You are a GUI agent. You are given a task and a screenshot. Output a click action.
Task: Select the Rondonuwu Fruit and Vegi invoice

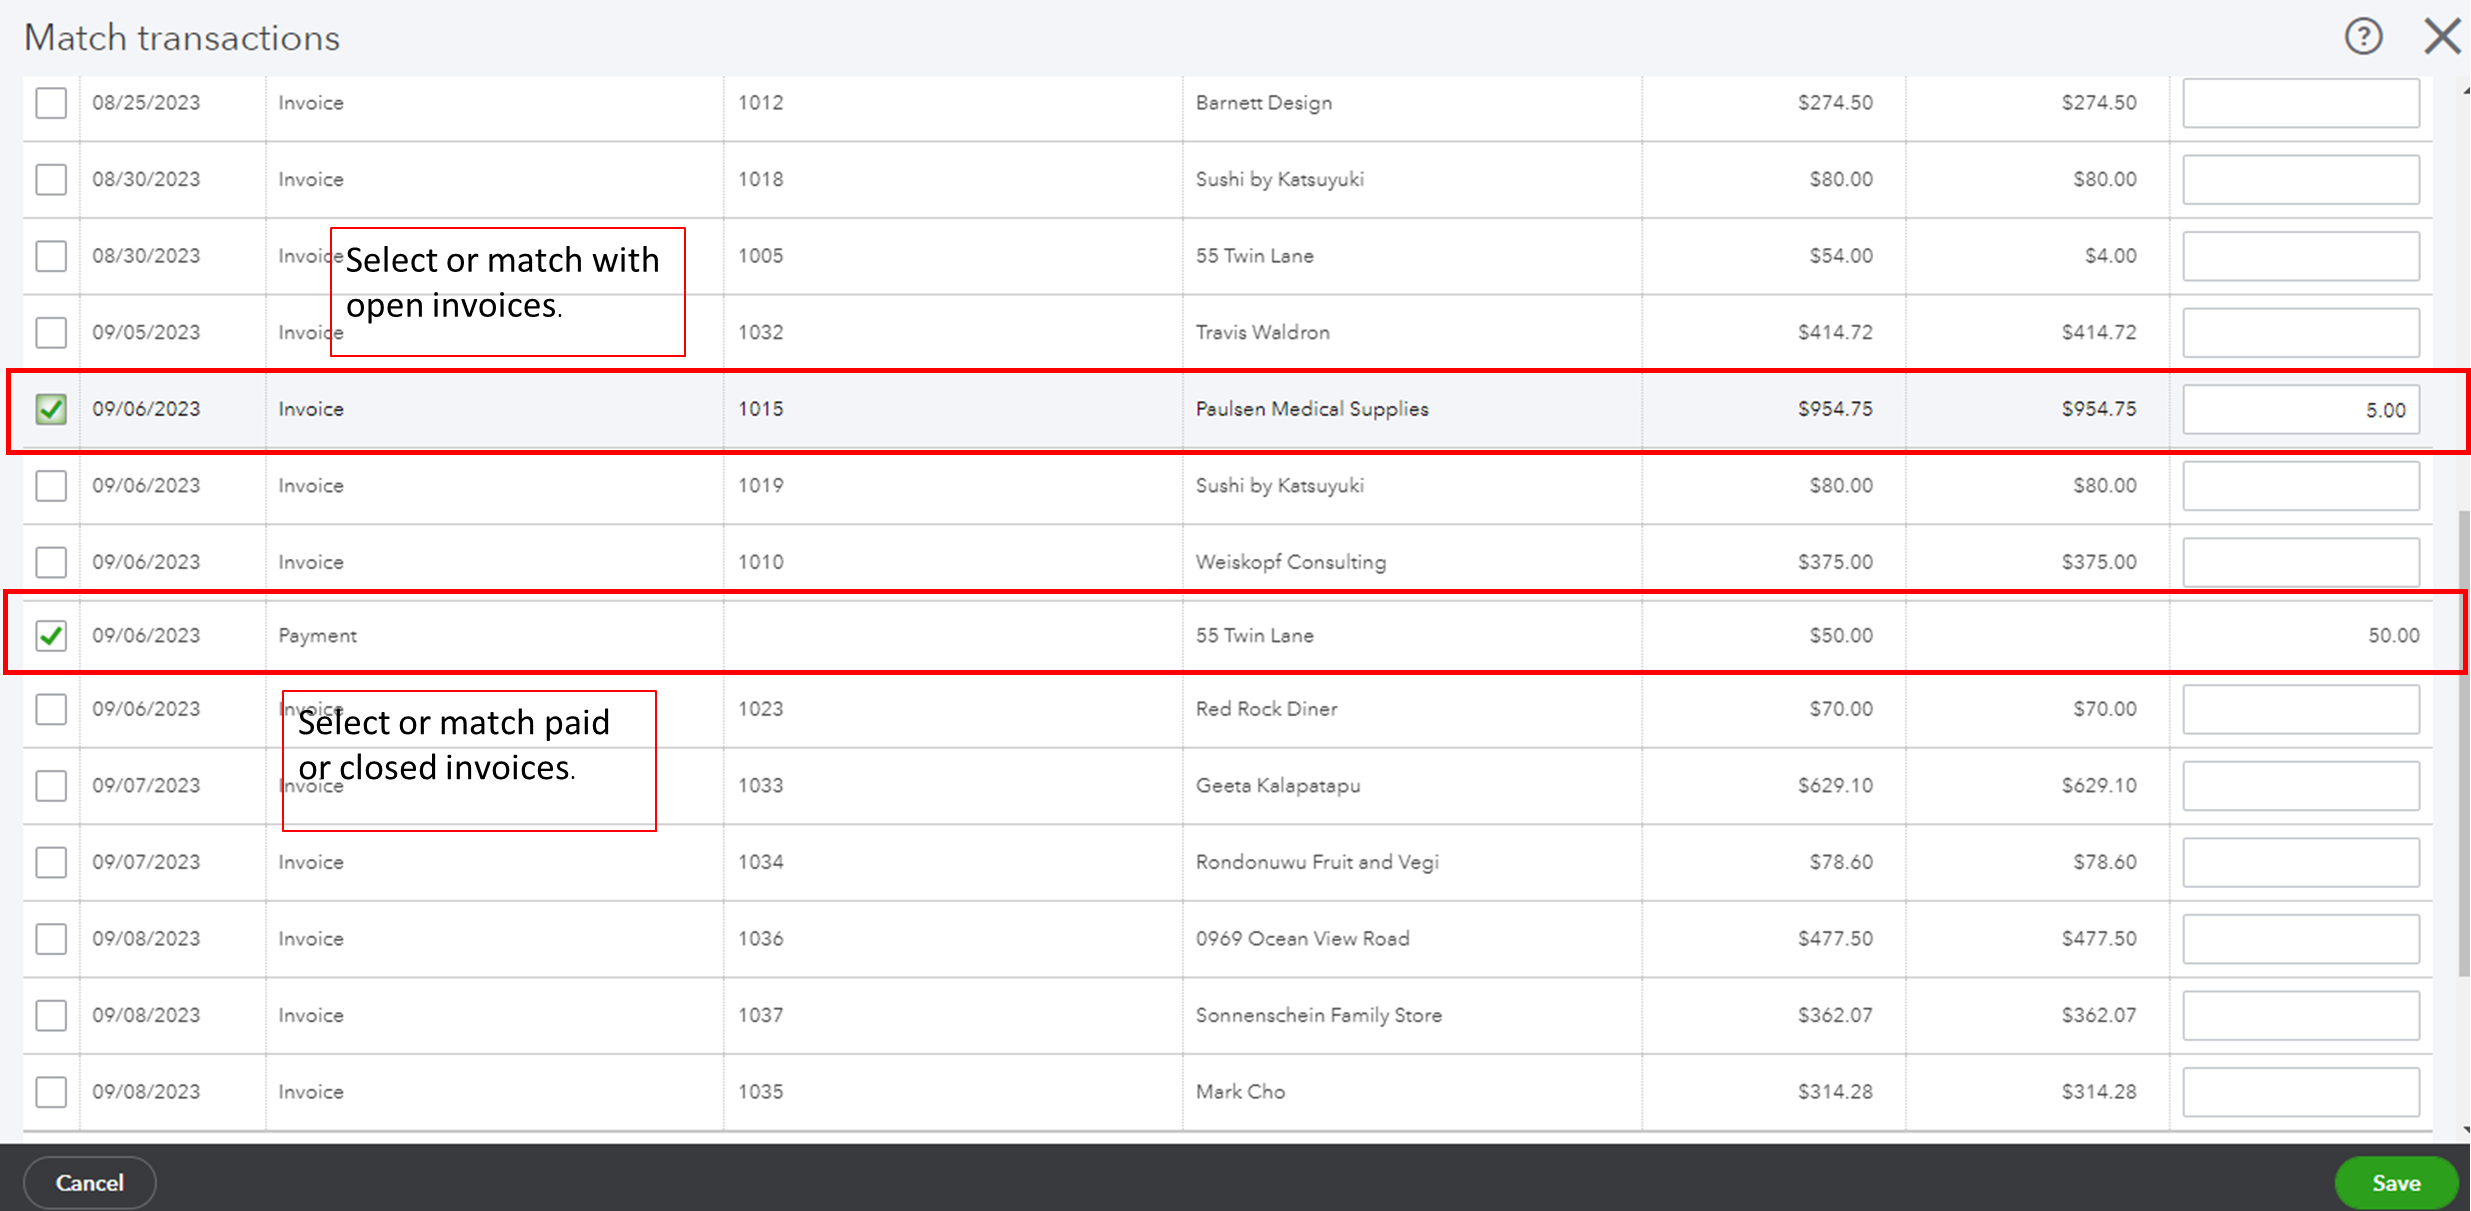pos(51,861)
